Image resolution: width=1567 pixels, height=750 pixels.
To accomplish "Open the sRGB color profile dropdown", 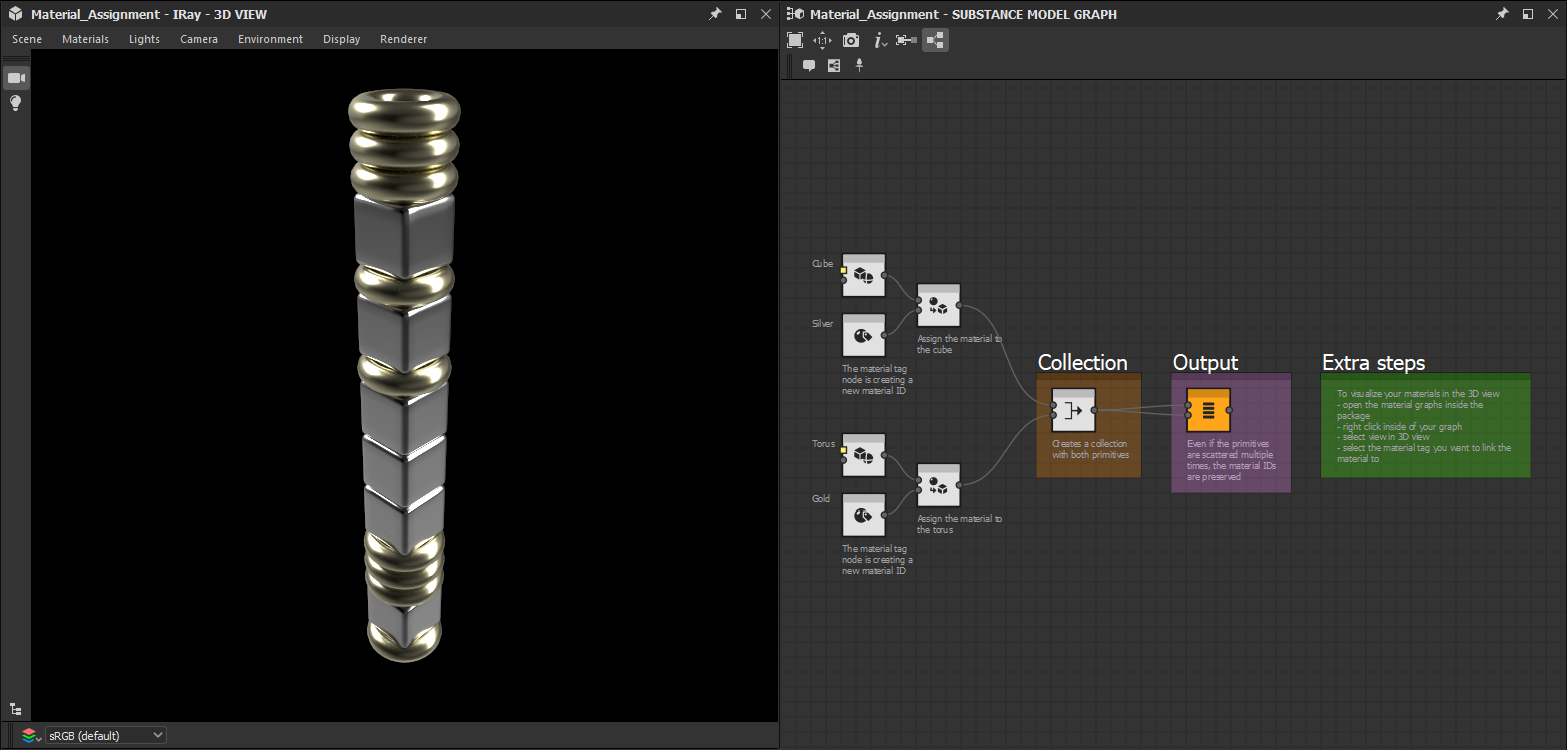I will (105, 734).
